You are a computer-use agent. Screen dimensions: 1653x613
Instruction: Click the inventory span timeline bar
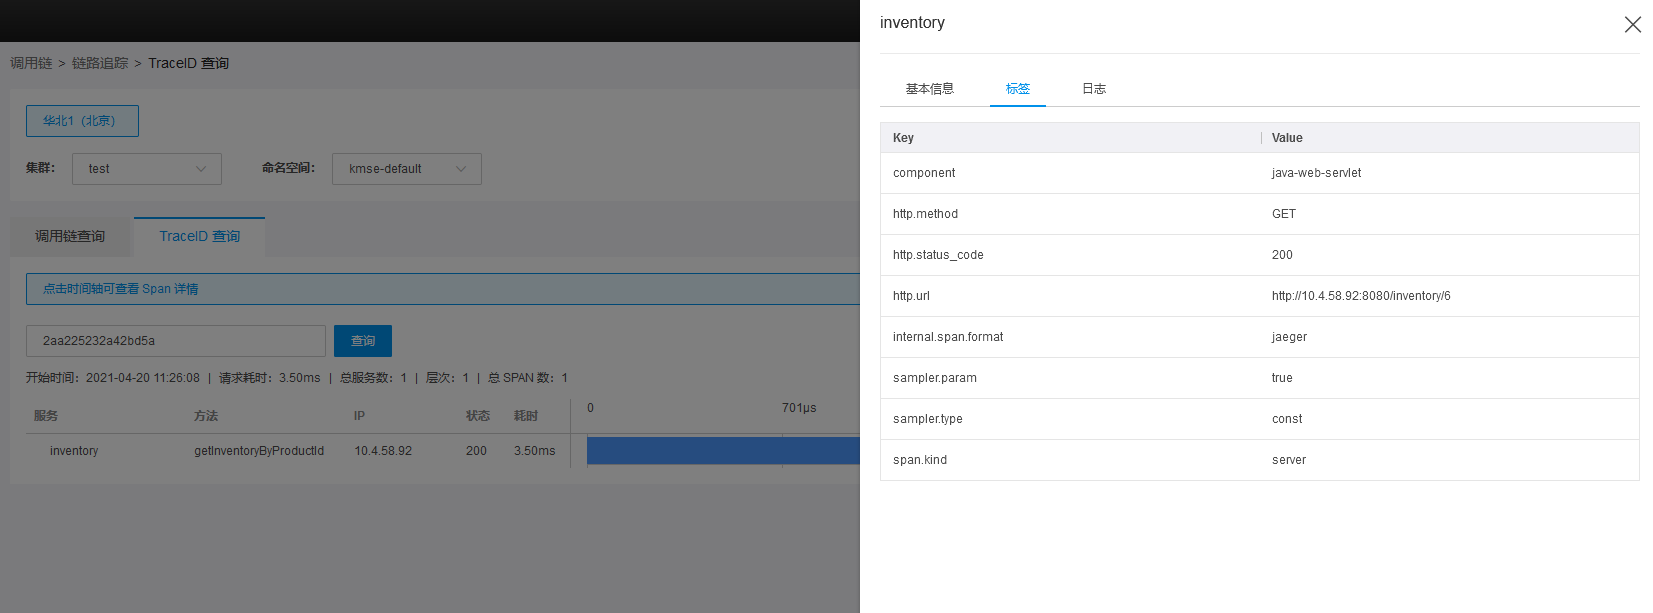(723, 451)
